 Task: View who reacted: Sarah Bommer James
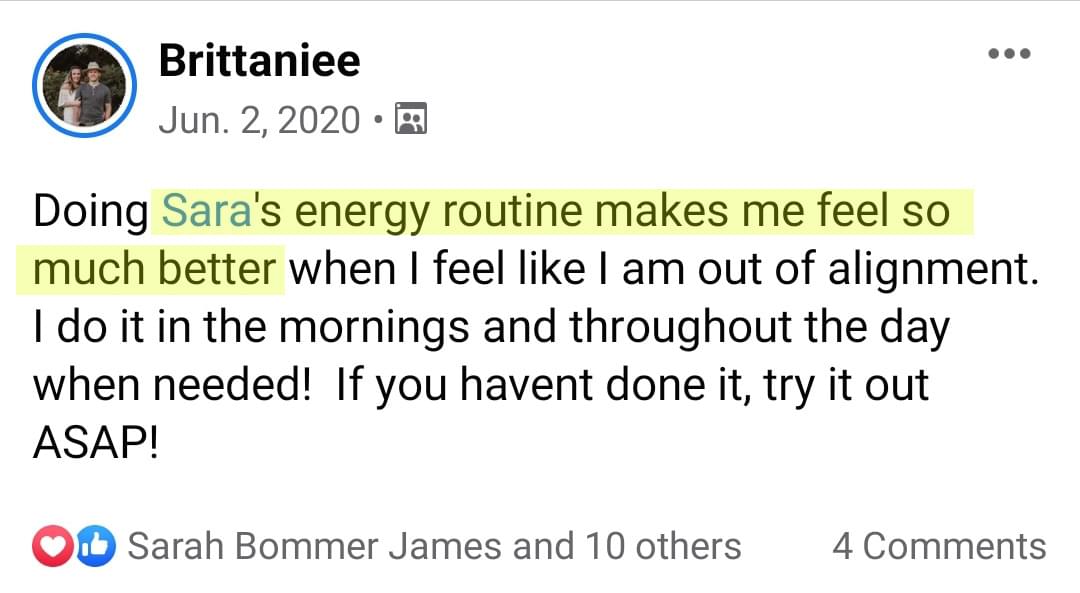317,546
